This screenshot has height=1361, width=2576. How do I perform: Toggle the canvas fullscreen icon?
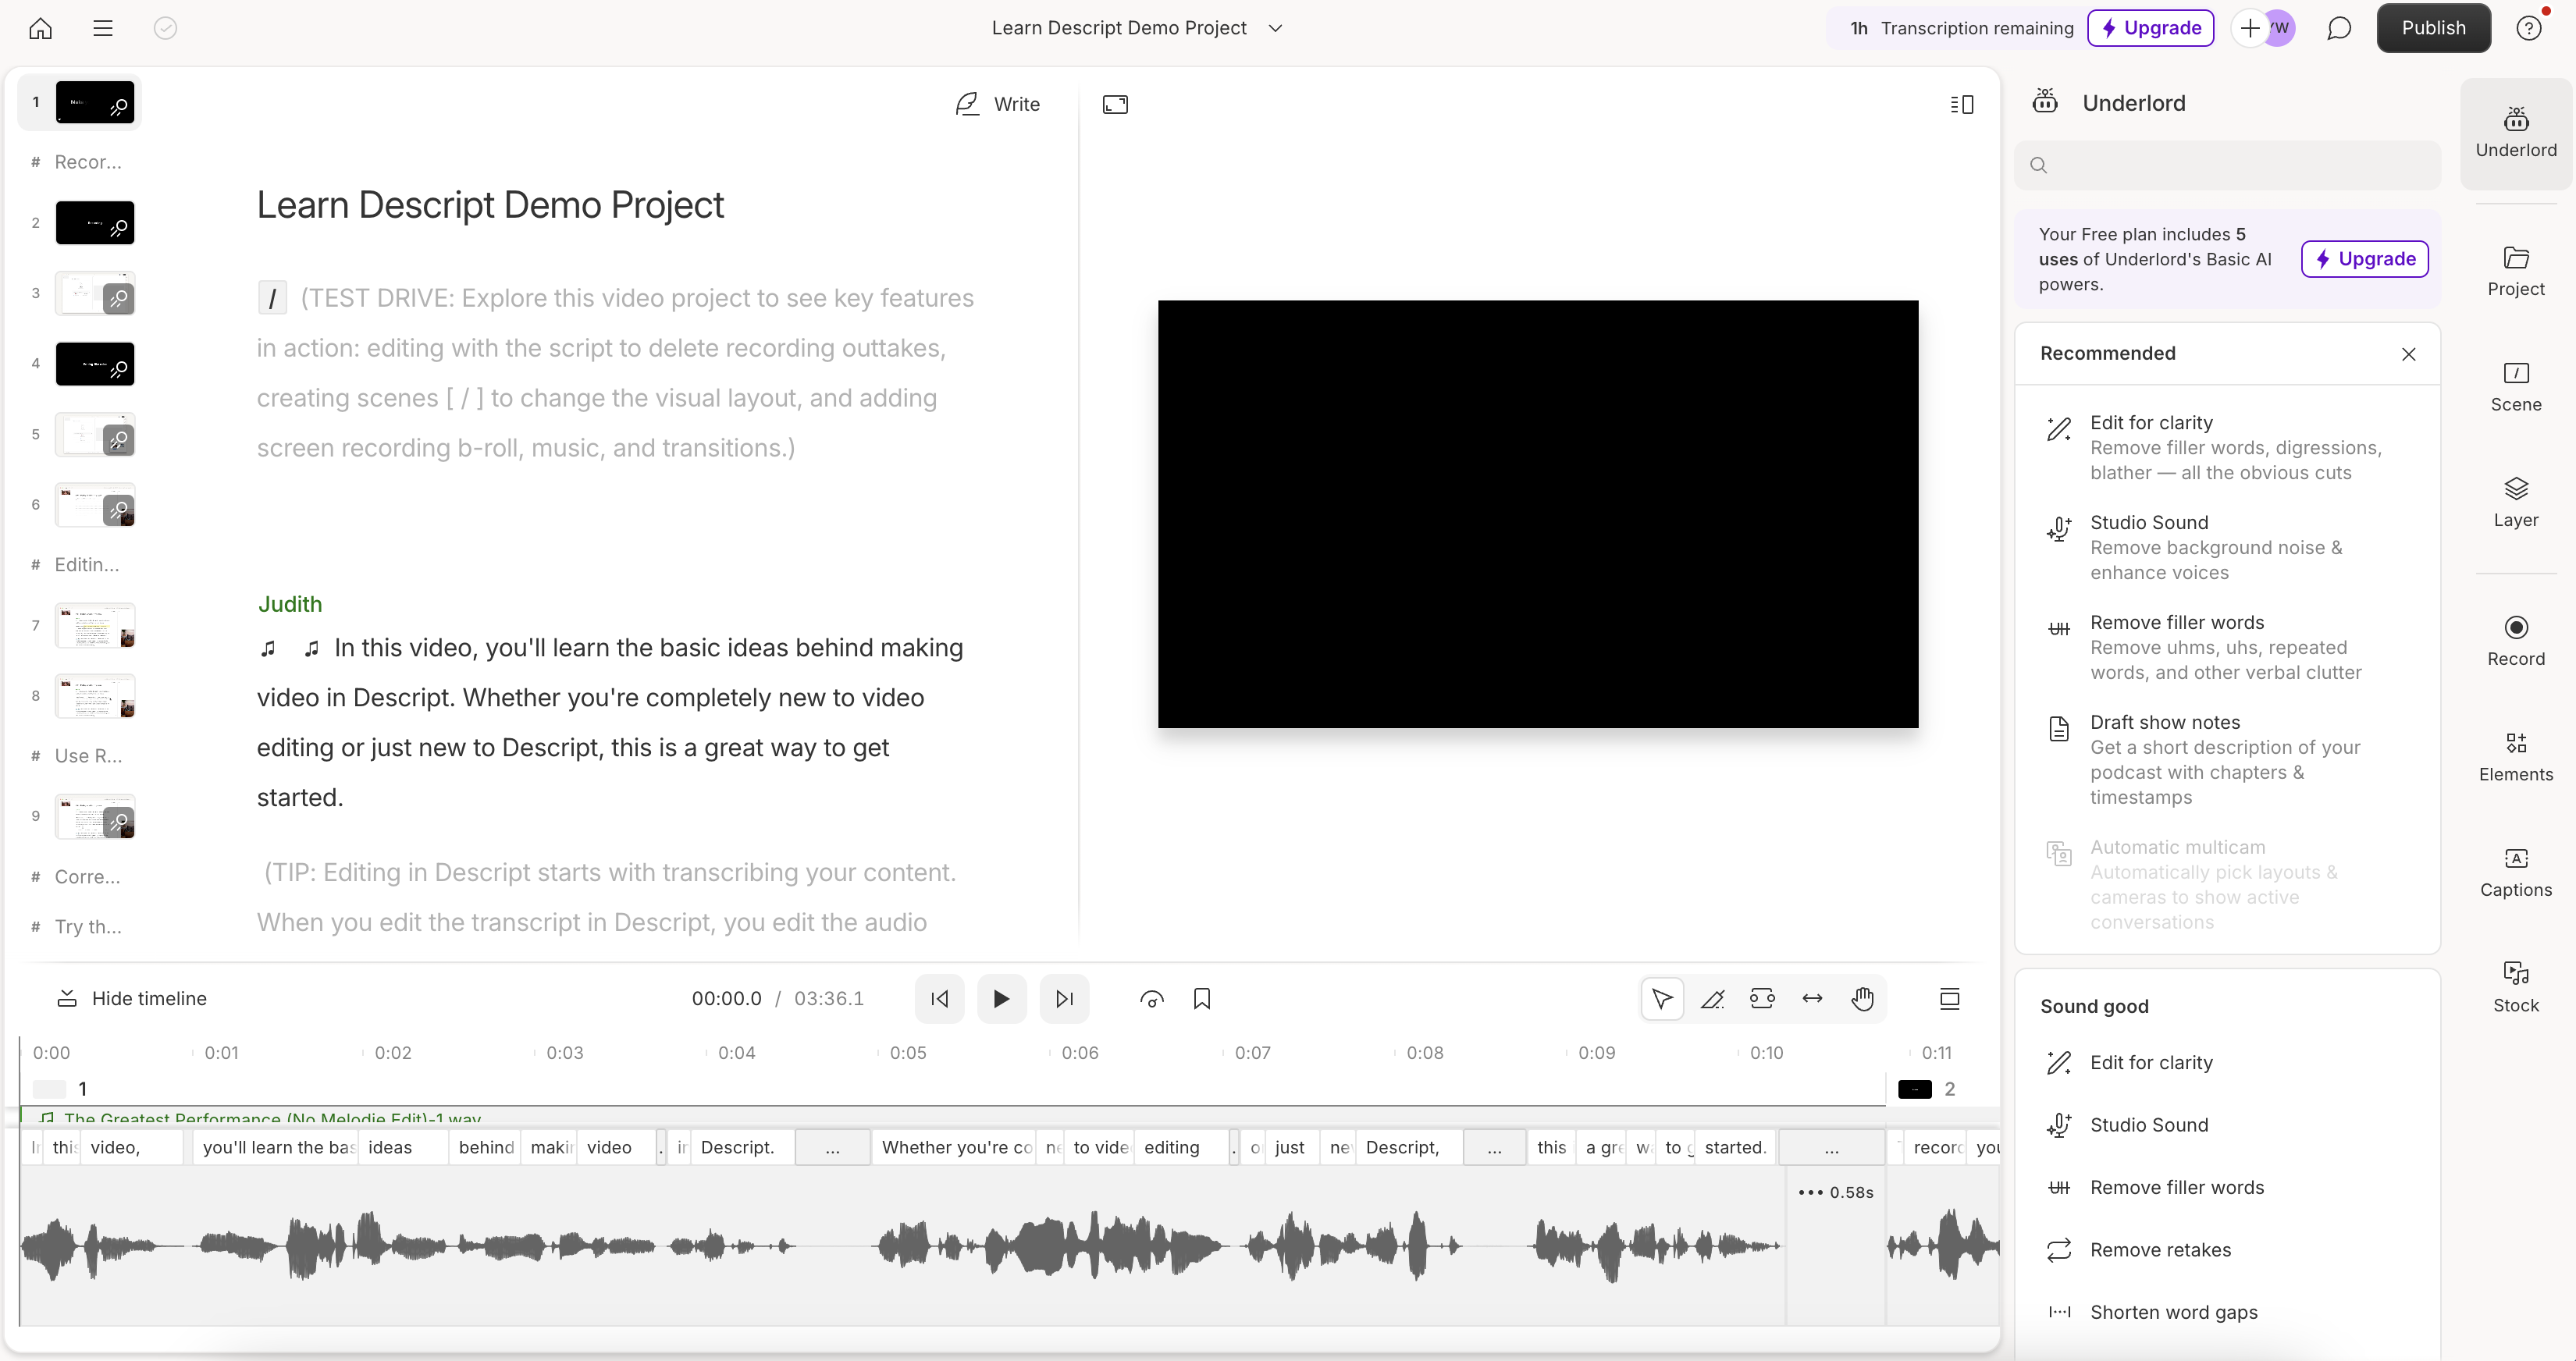click(1115, 104)
